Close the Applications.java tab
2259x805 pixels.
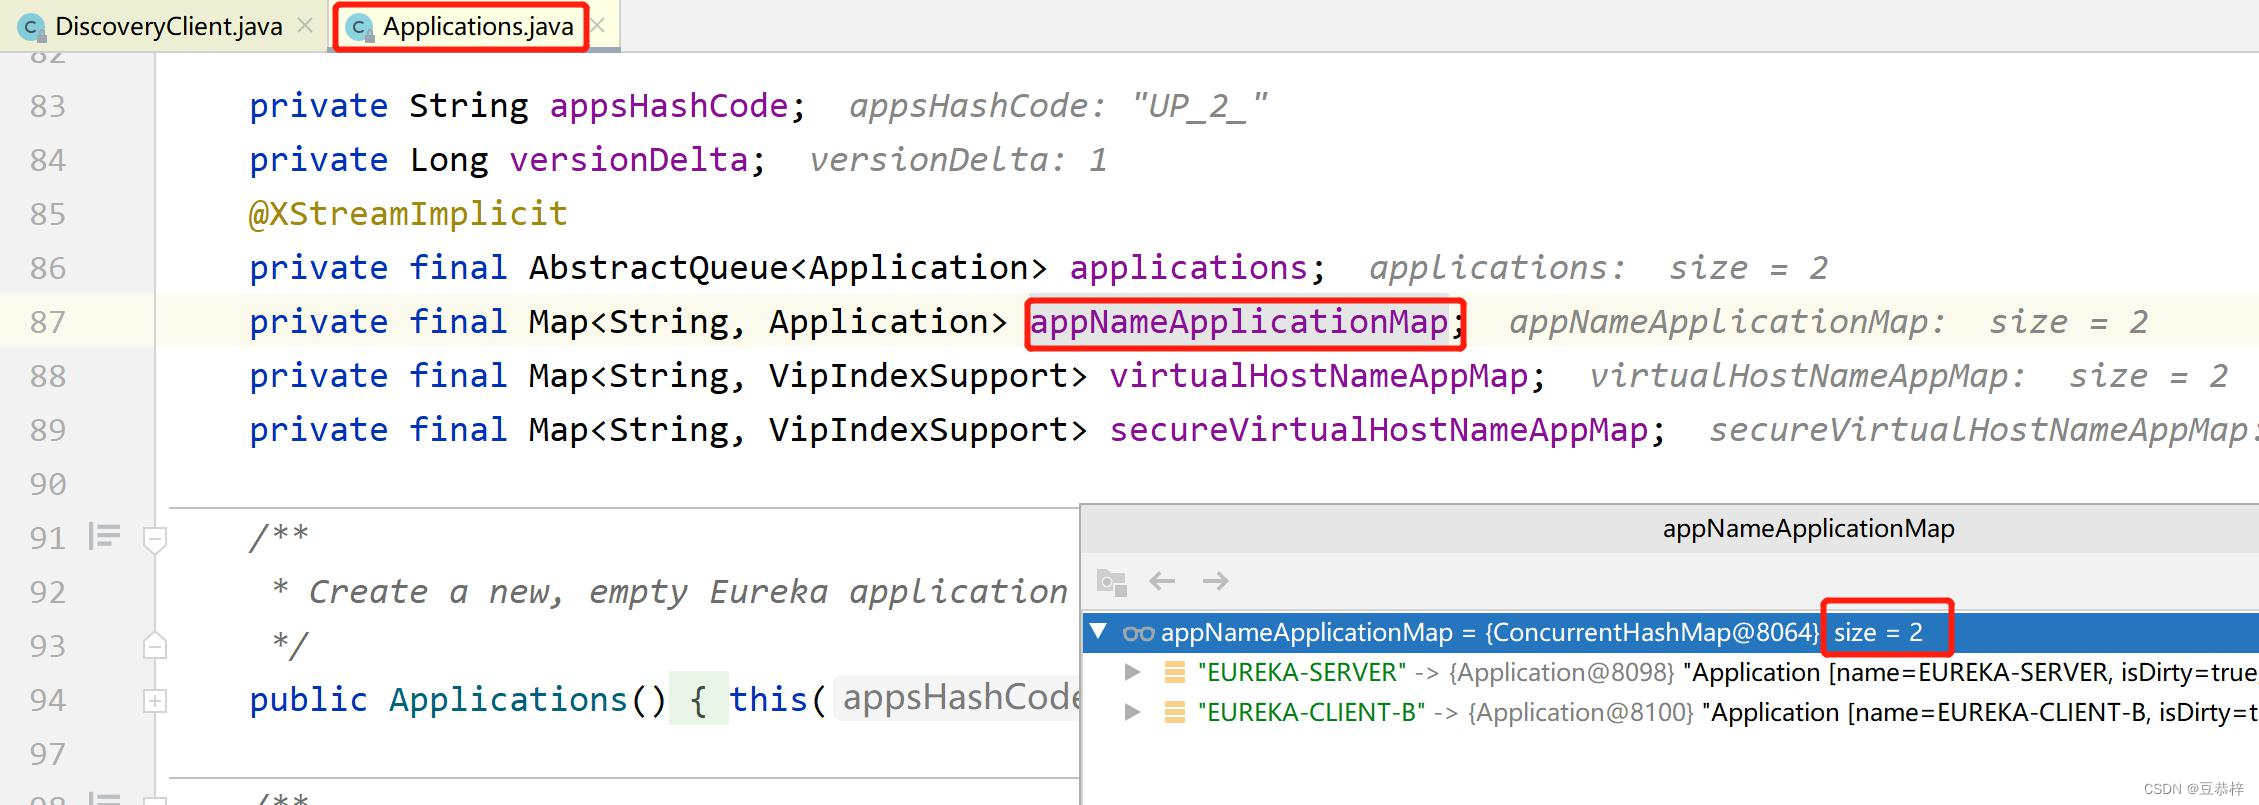click(598, 26)
